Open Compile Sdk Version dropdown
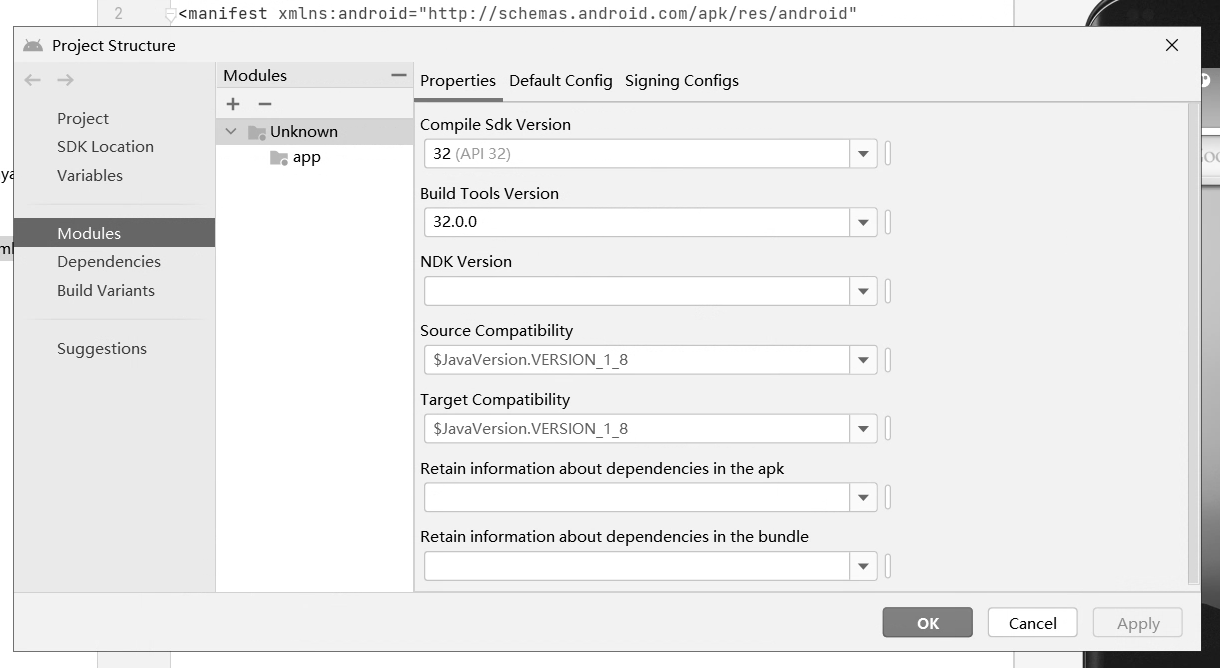The image size is (1220, 668). pyautogui.click(x=863, y=154)
